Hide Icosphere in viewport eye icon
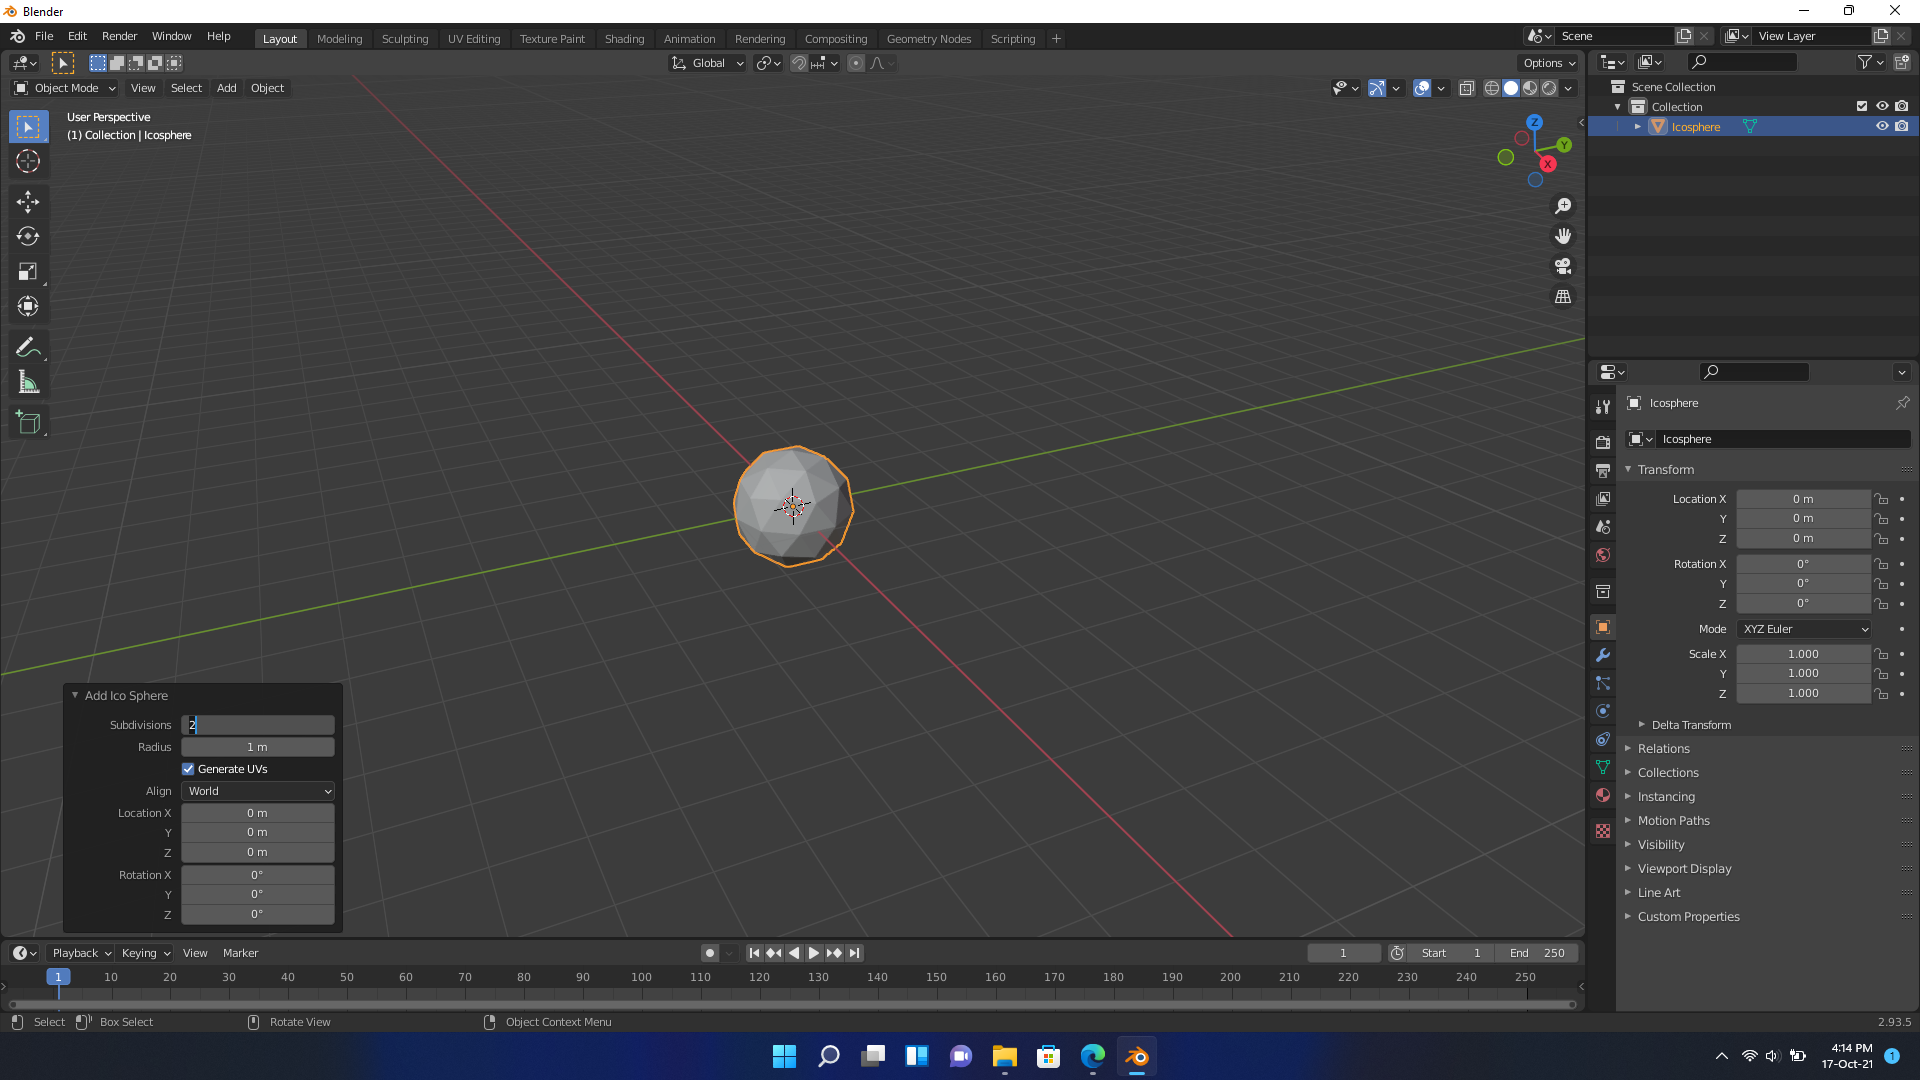The image size is (1920, 1080). click(1882, 126)
